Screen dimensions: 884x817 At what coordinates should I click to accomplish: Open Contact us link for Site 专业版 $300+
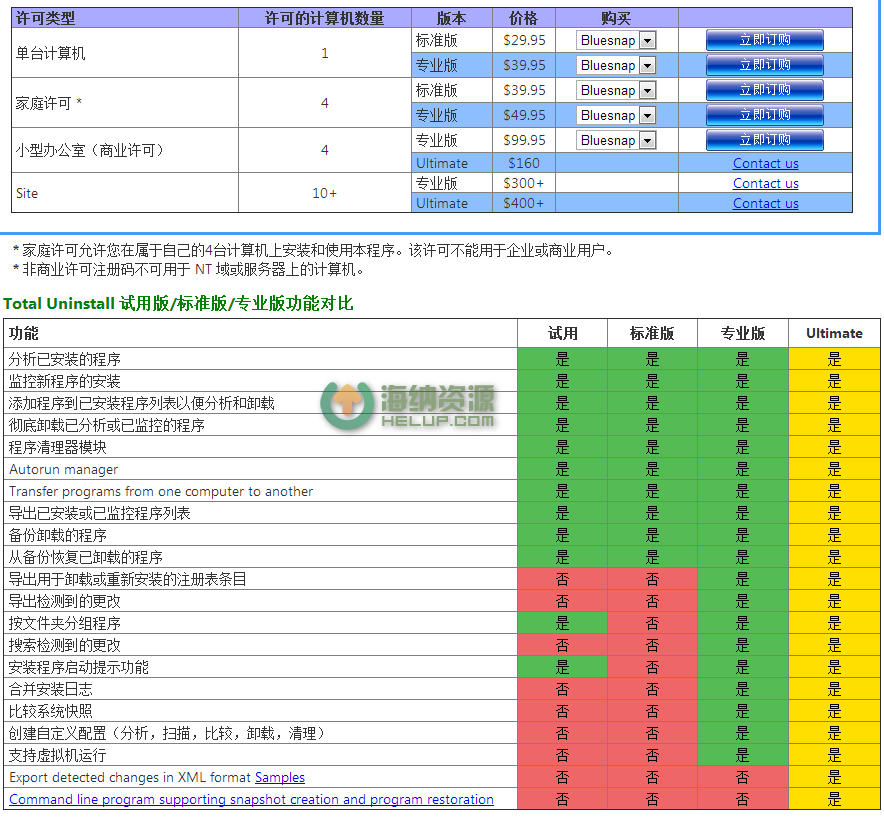click(x=766, y=183)
